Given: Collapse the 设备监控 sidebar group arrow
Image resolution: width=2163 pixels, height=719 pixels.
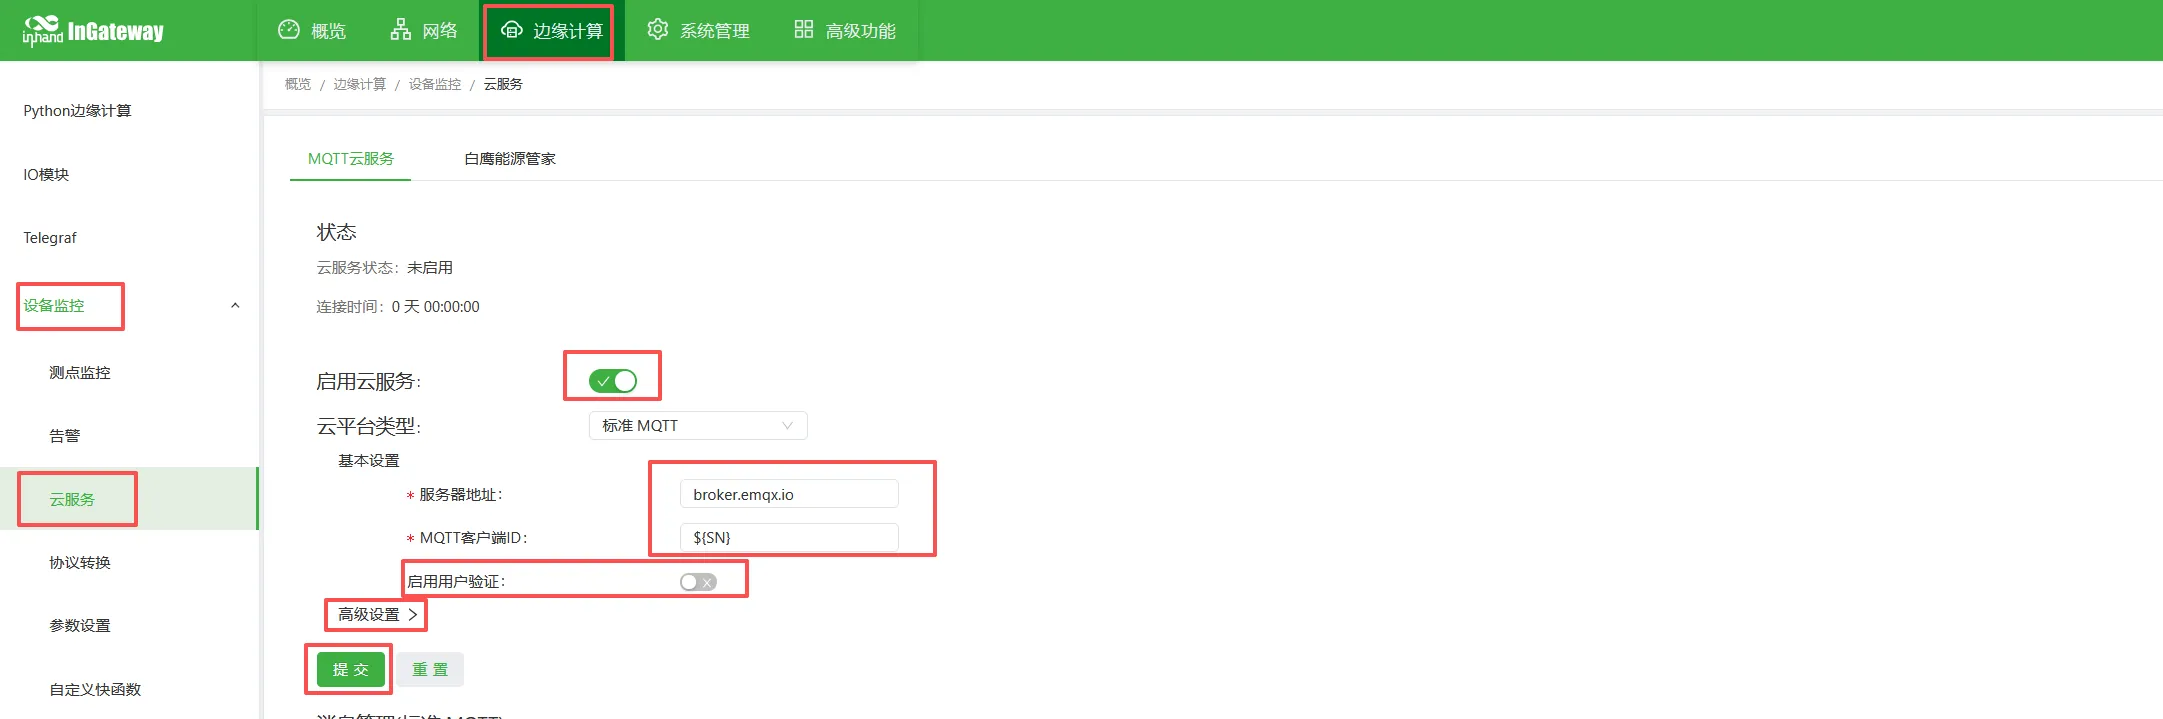Looking at the screenshot, I should [x=235, y=306].
